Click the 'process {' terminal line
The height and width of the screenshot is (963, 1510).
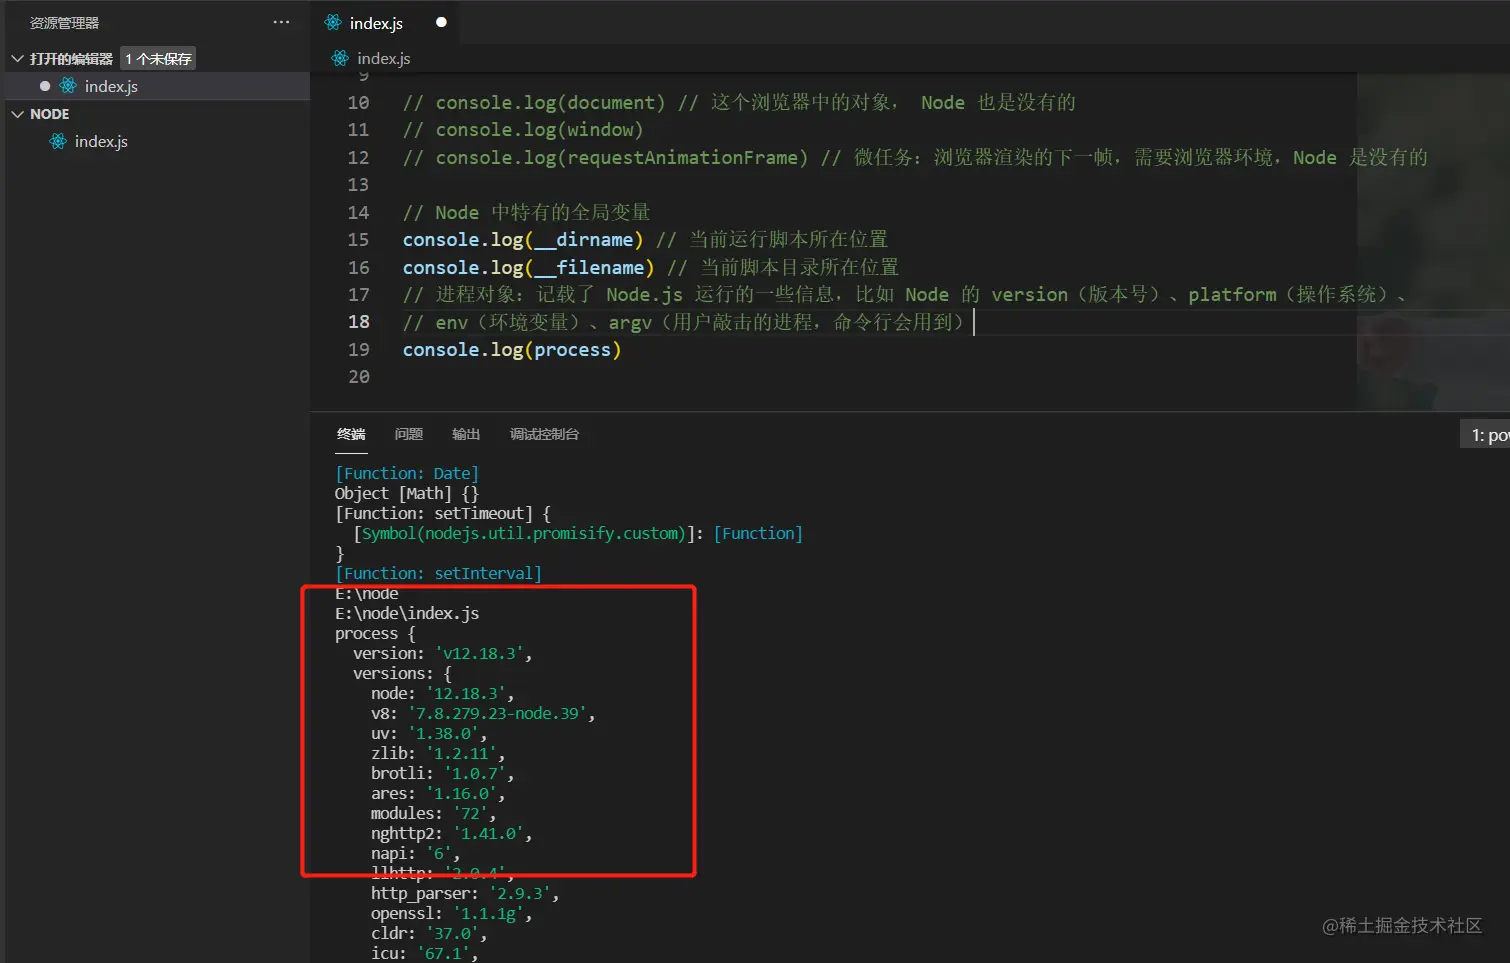(375, 633)
